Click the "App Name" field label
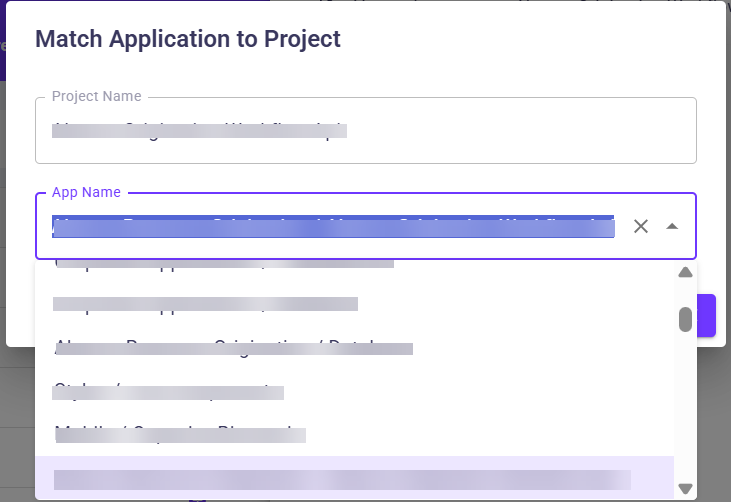Image resolution: width=731 pixels, height=502 pixels. coord(86,192)
